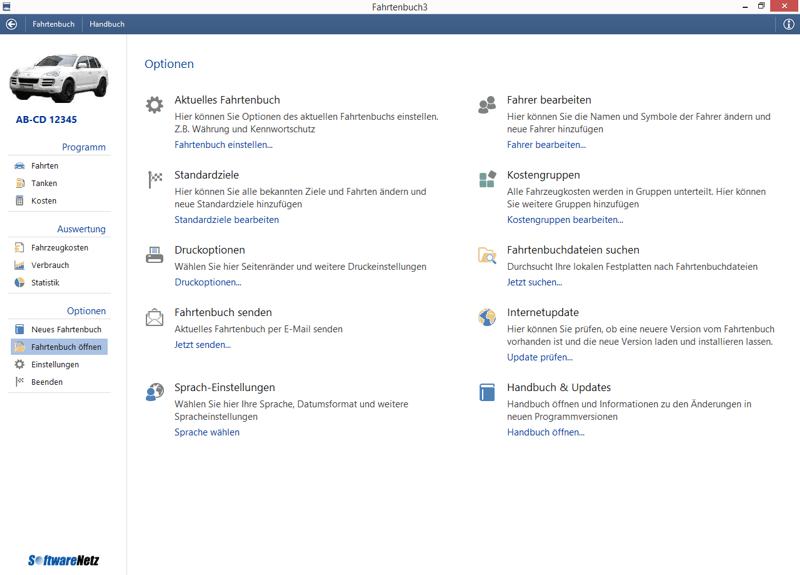Open the Fahrtenbuch menu in header
The width and height of the screenshot is (800, 575).
(x=53, y=24)
